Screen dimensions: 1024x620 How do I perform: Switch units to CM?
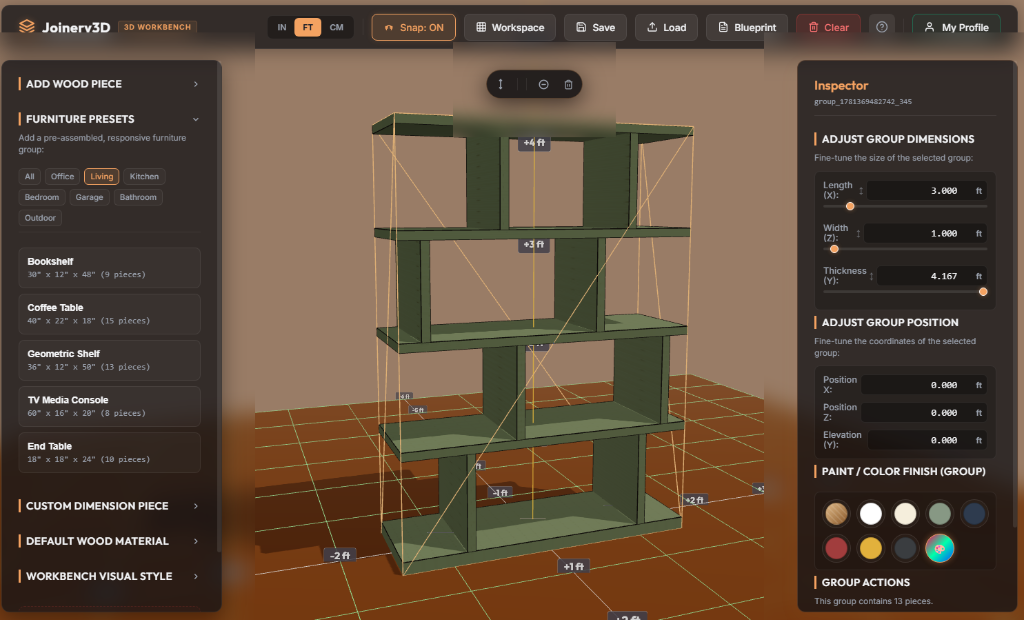point(336,27)
